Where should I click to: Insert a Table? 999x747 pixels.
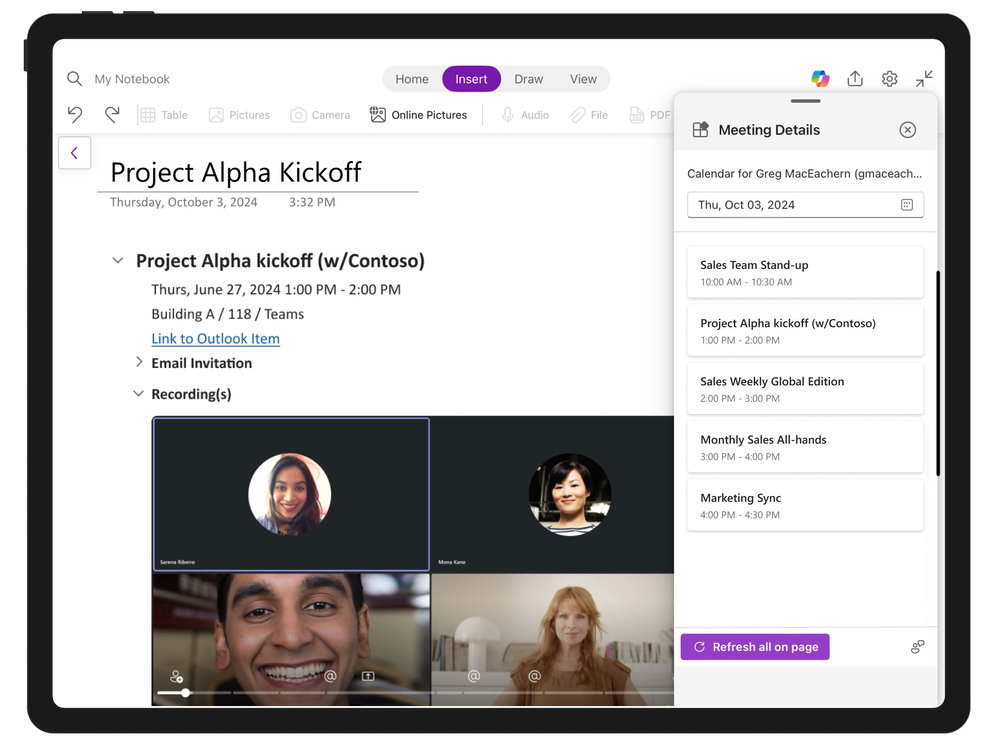pyautogui.click(x=164, y=115)
